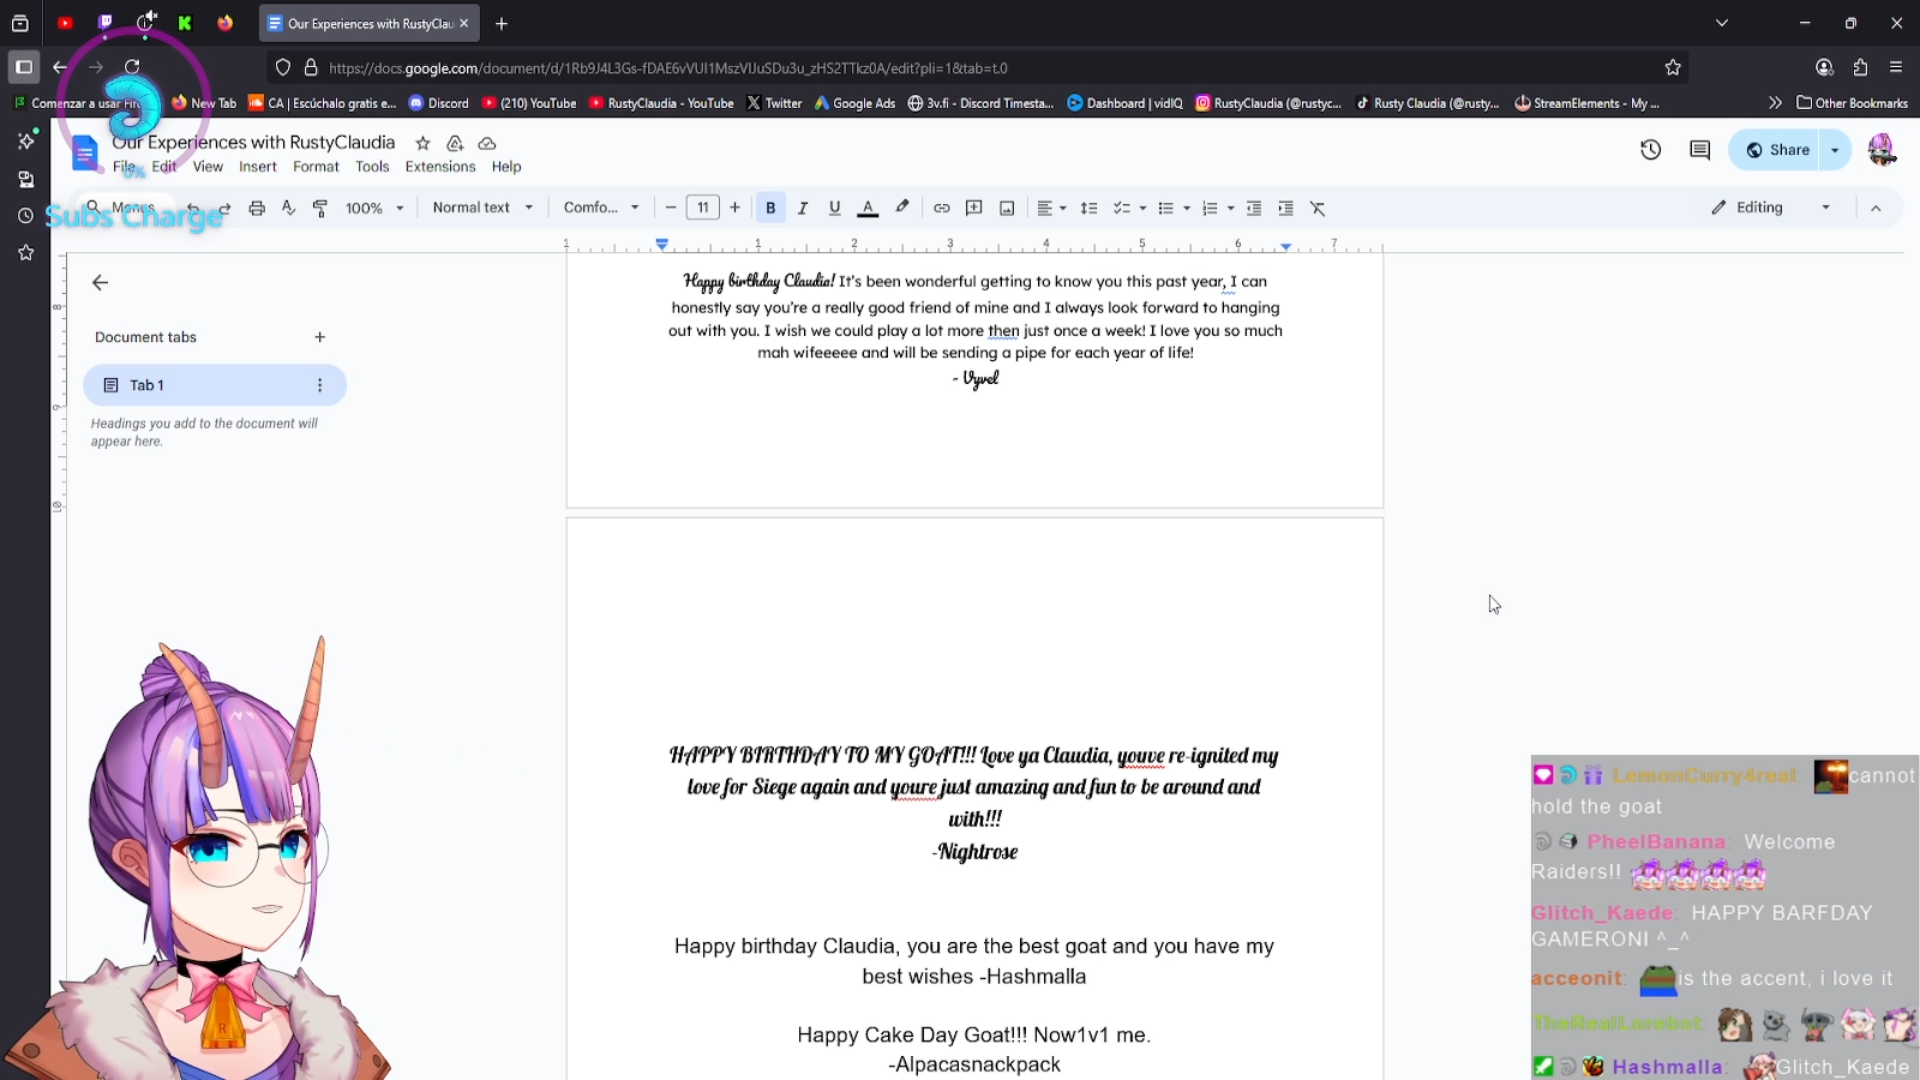1920x1080 pixels.
Task: Open Normal text style dropdown
Action: 483,208
